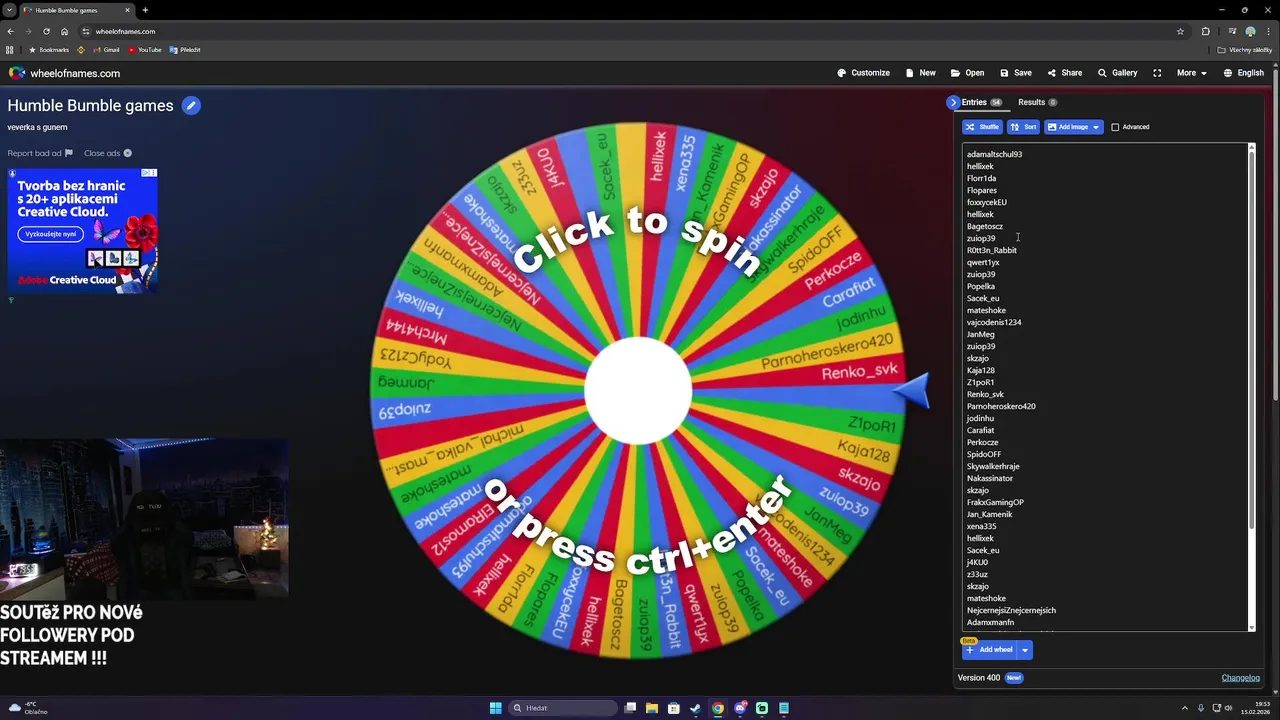Select entry R0tt3n_Rabbit in the list
This screenshot has height=720, width=1280.
(x=992, y=250)
